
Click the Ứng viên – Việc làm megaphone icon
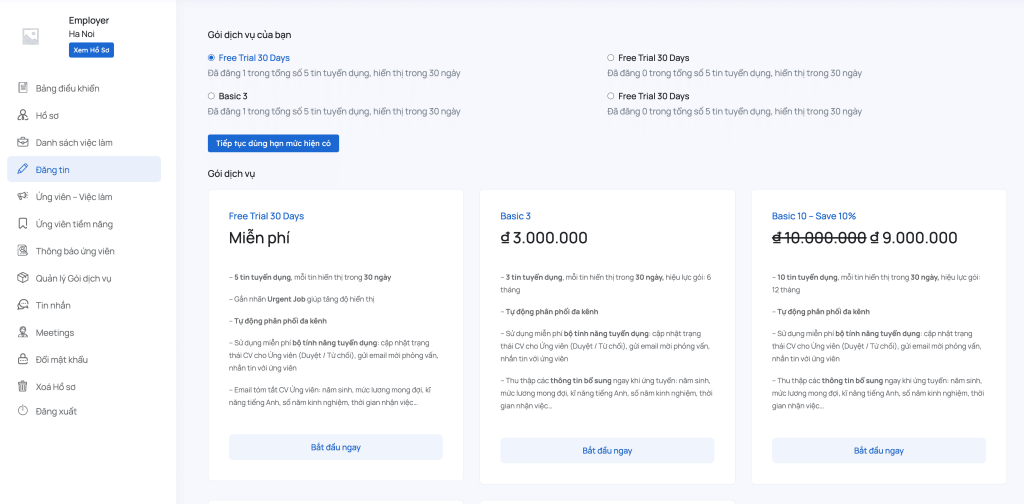23,197
